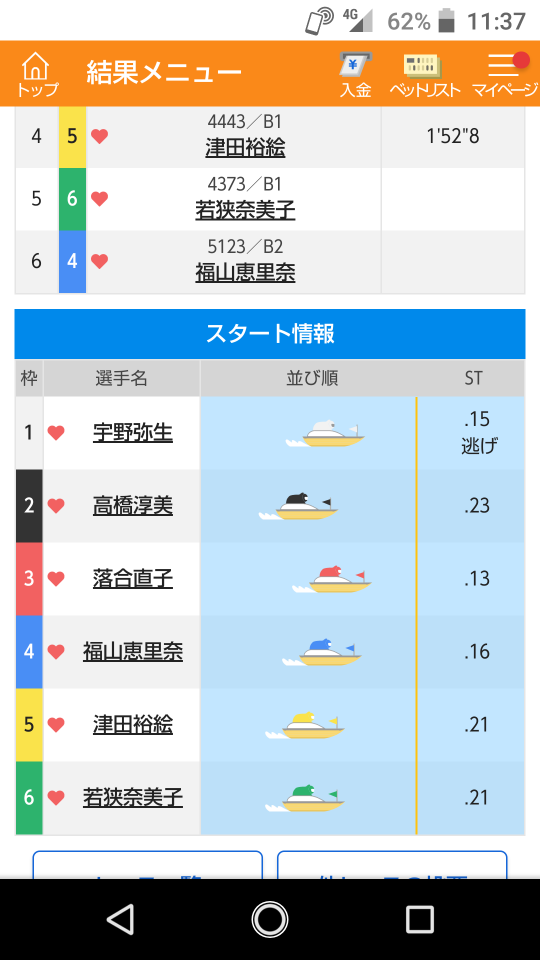Toggle favorite heart for 宇野弥生

(x=56, y=433)
